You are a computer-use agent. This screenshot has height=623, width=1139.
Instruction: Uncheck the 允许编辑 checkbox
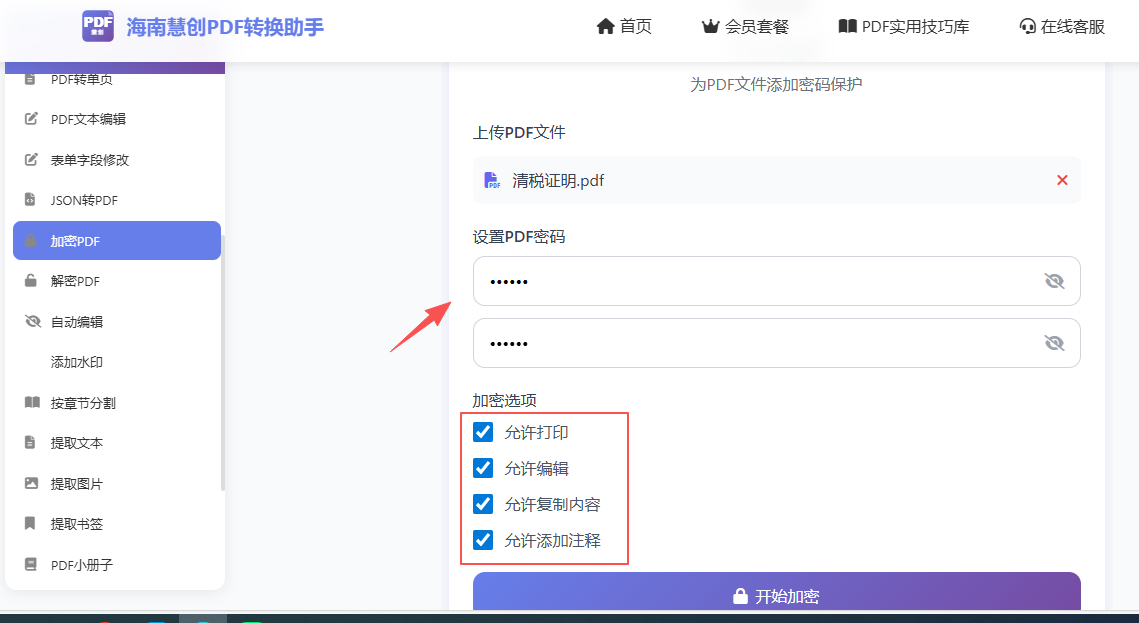483,468
